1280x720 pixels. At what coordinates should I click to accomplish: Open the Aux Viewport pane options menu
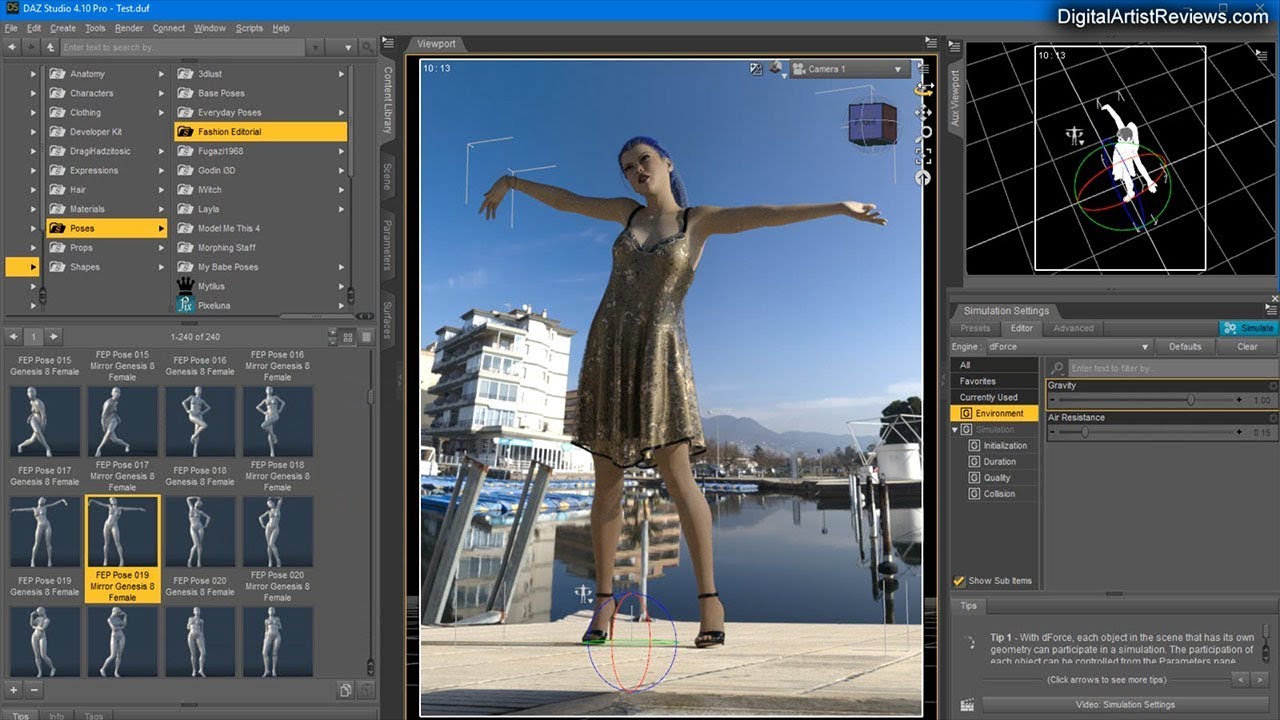pos(954,45)
